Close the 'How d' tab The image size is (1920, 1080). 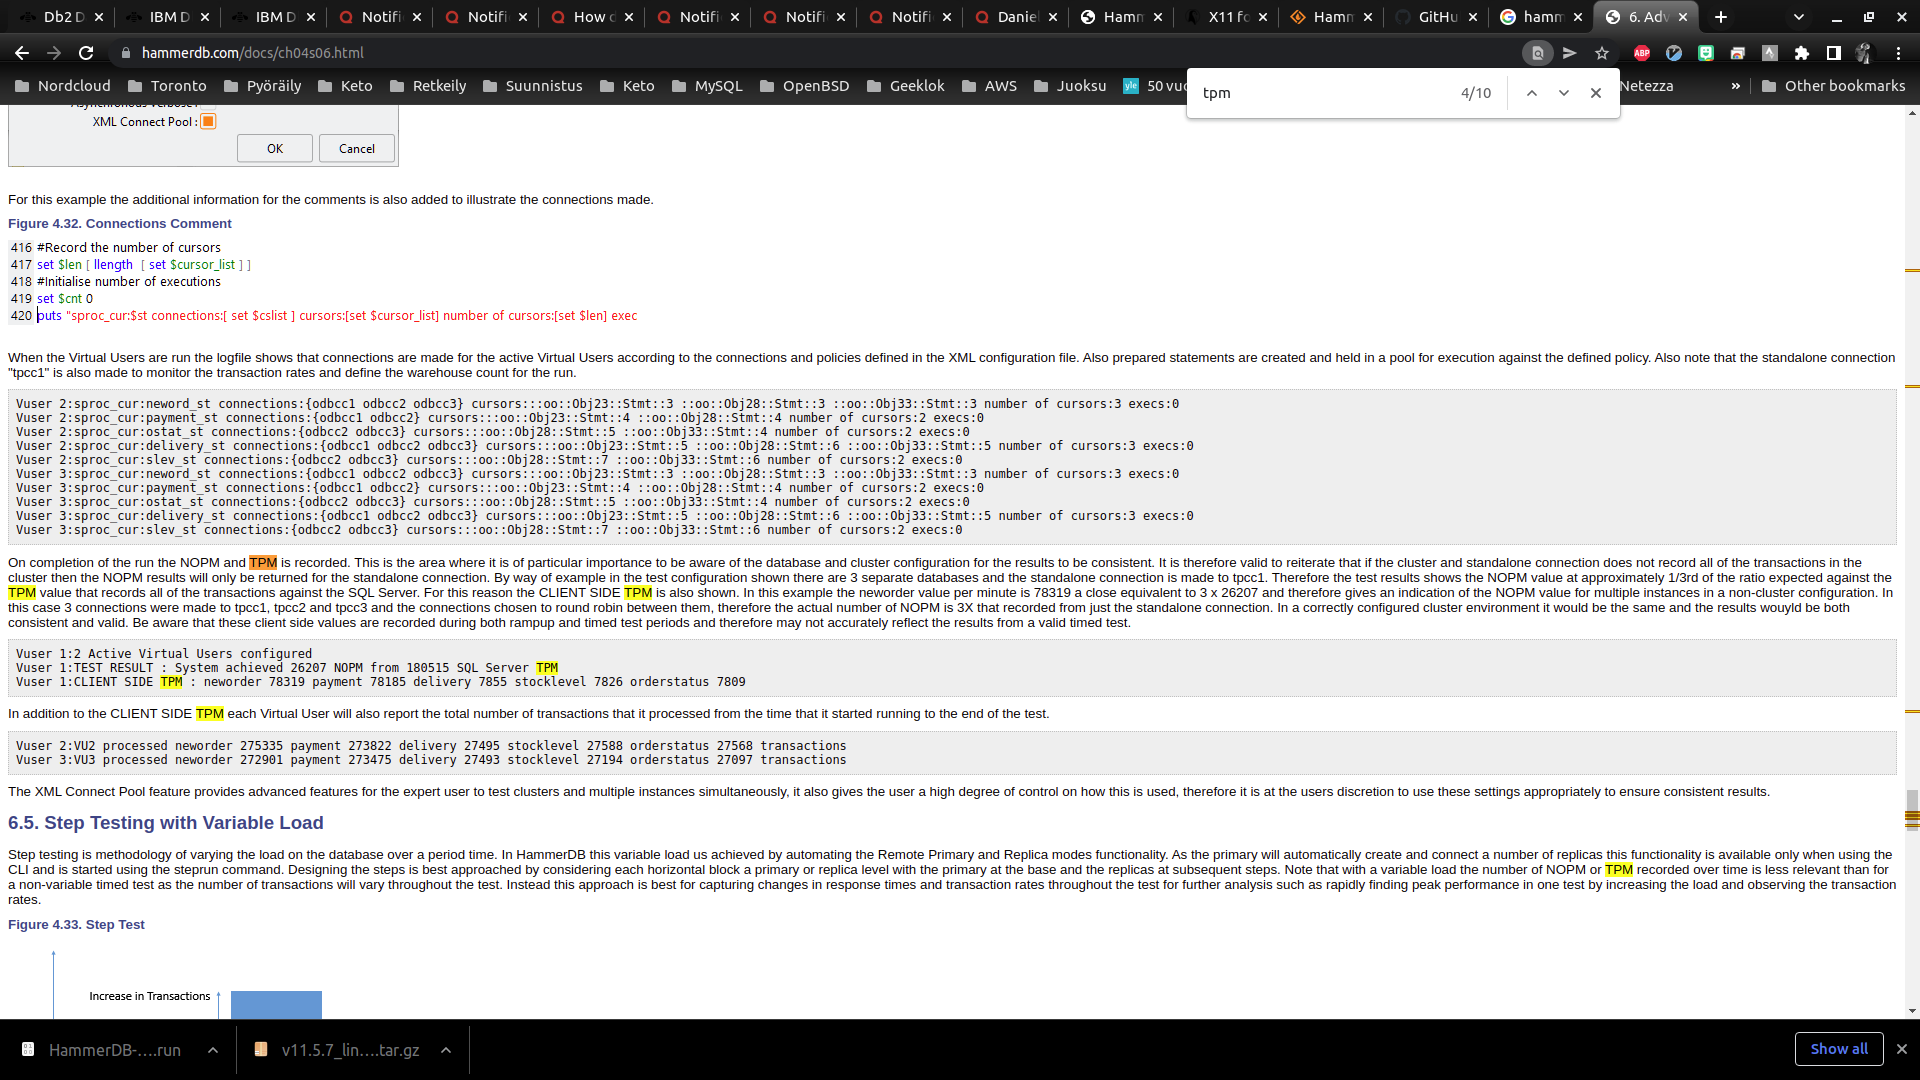pyautogui.click(x=629, y=17)
